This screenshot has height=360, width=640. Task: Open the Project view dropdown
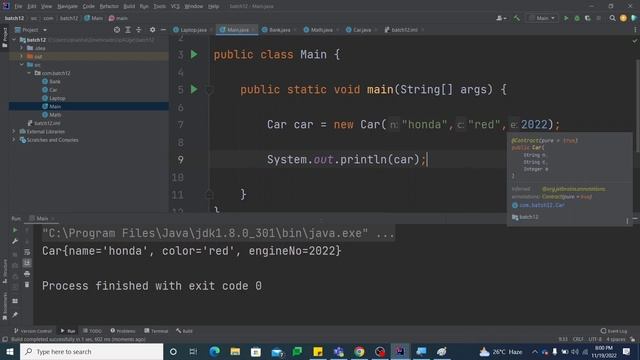(31, 30)
